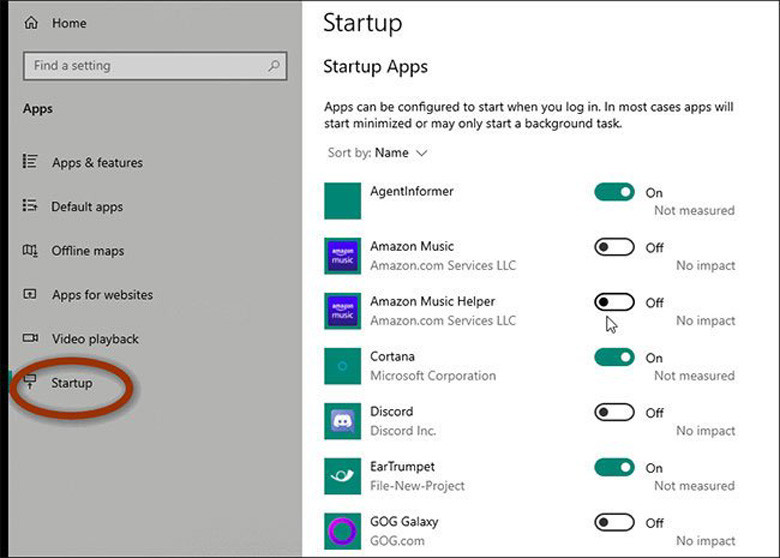Click the GOG Galaxy app icon
Viewport: 780px width, 558px height.
[x=342, y=531]
